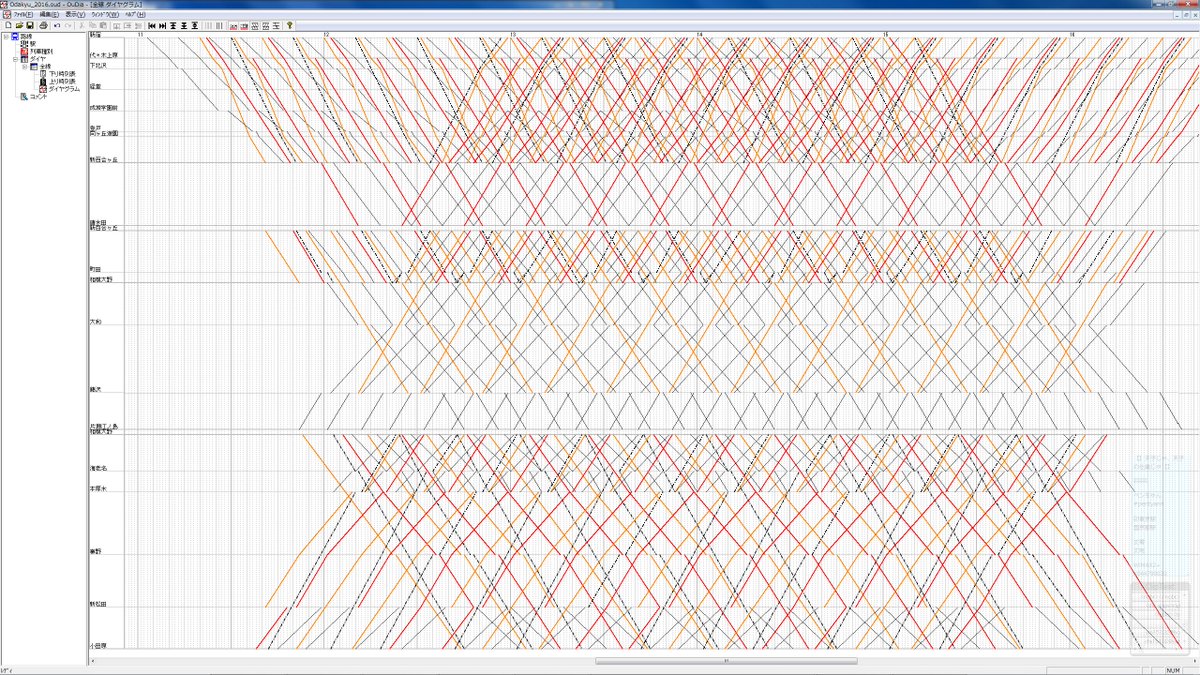Viewport: 1200px width, 675px height.
Task: Click the NUM indicator in status bar
Action: click(1172, 670)
